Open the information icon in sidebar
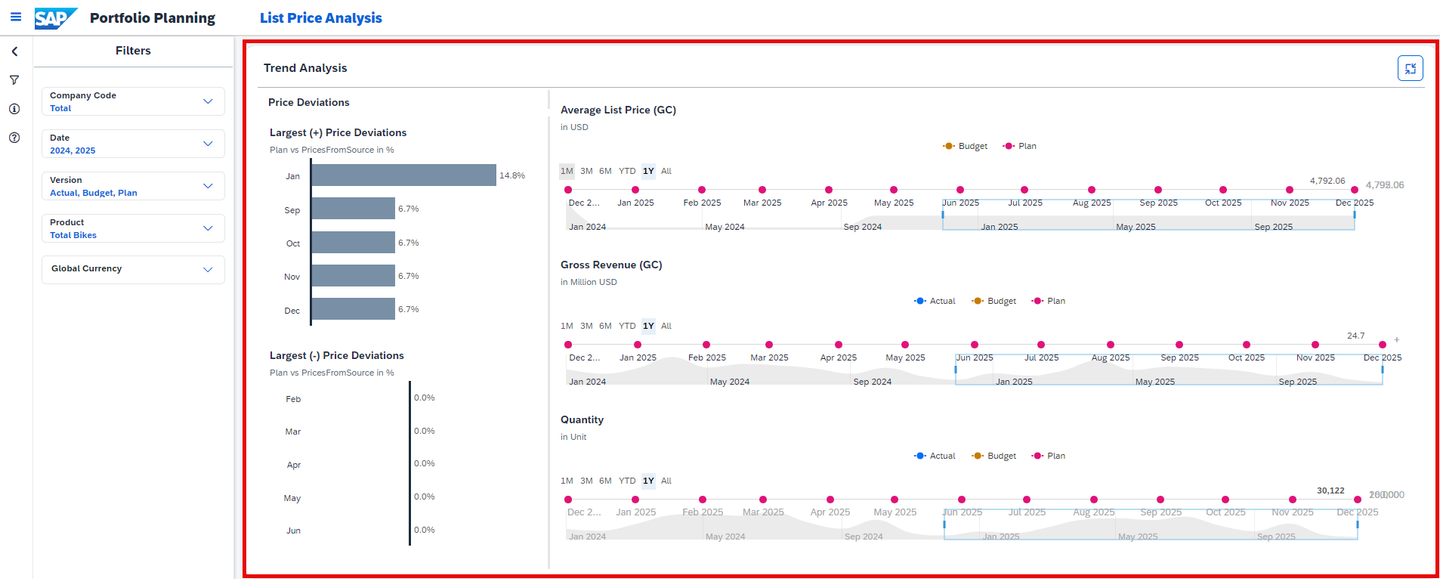Viewport: 1440px width, 579px height. point(15,109)
